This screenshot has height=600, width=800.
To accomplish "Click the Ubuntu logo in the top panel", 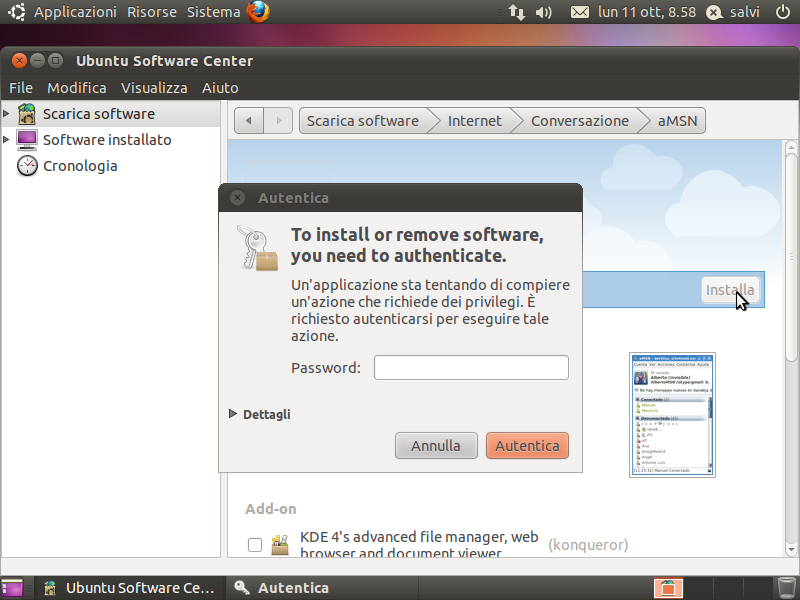I will 17,12.
